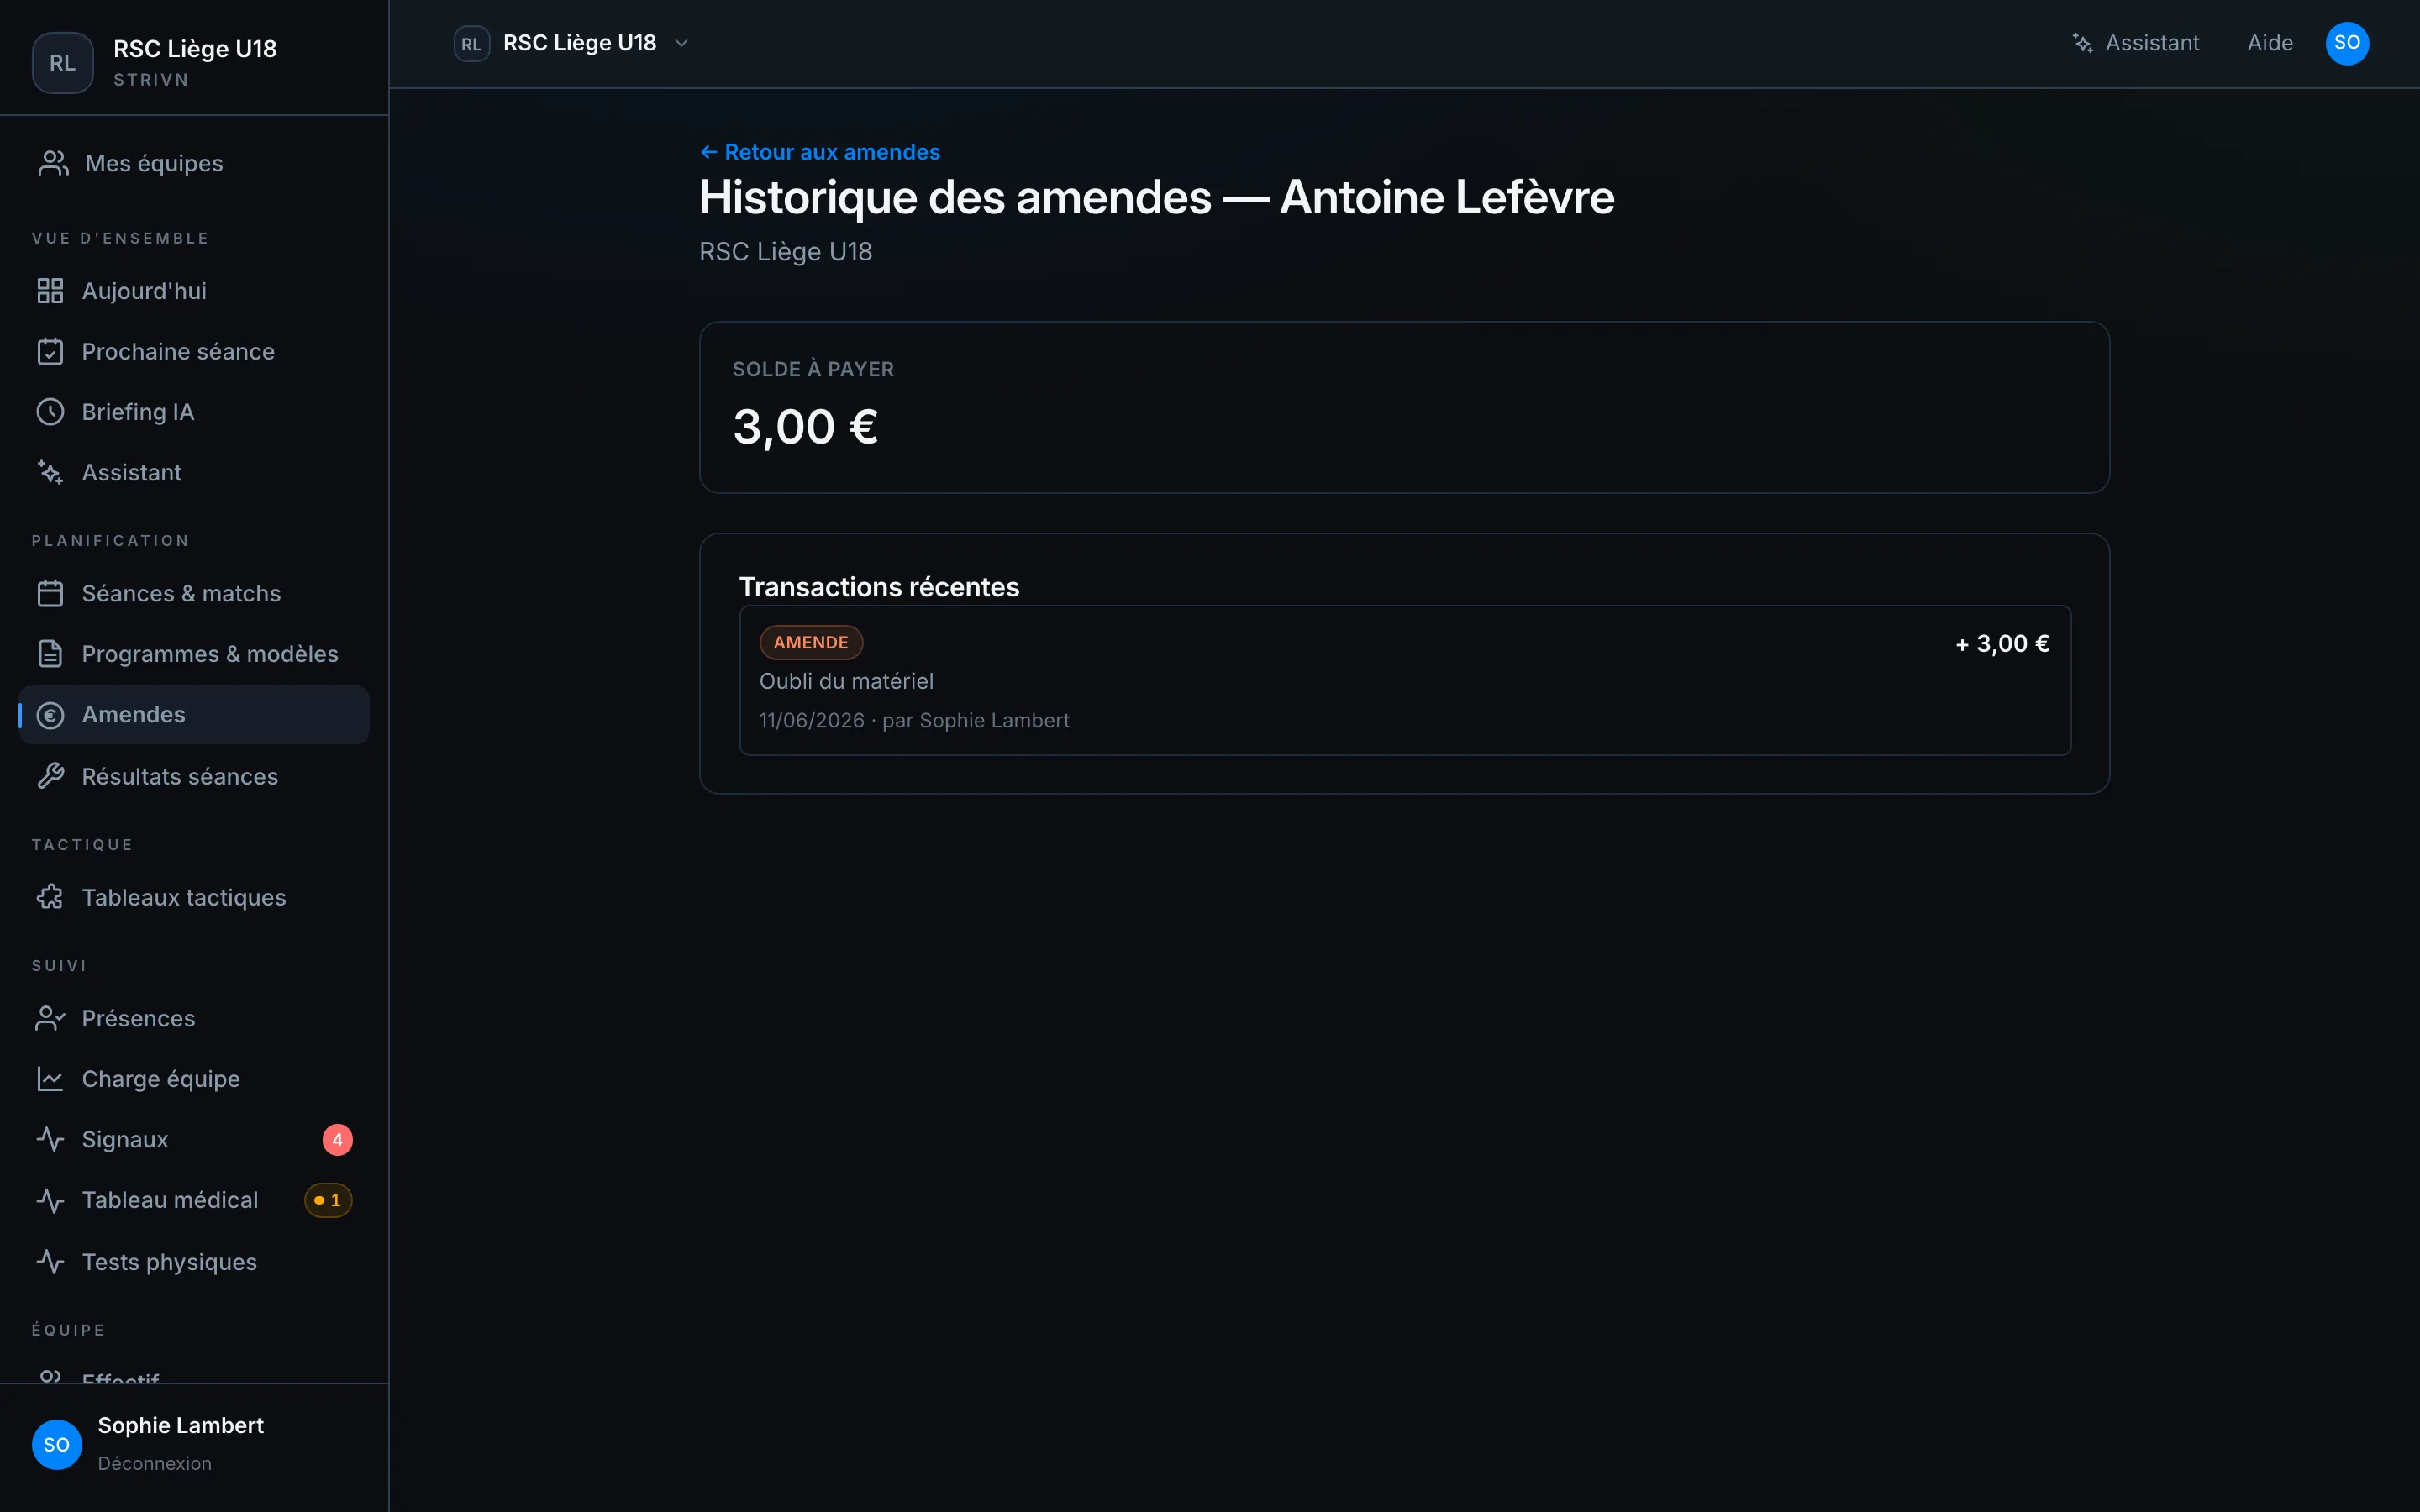Click the Tests physiques pulse icon
The height and width of the screenshot is (1512, 2420).
coord(50,1262)
